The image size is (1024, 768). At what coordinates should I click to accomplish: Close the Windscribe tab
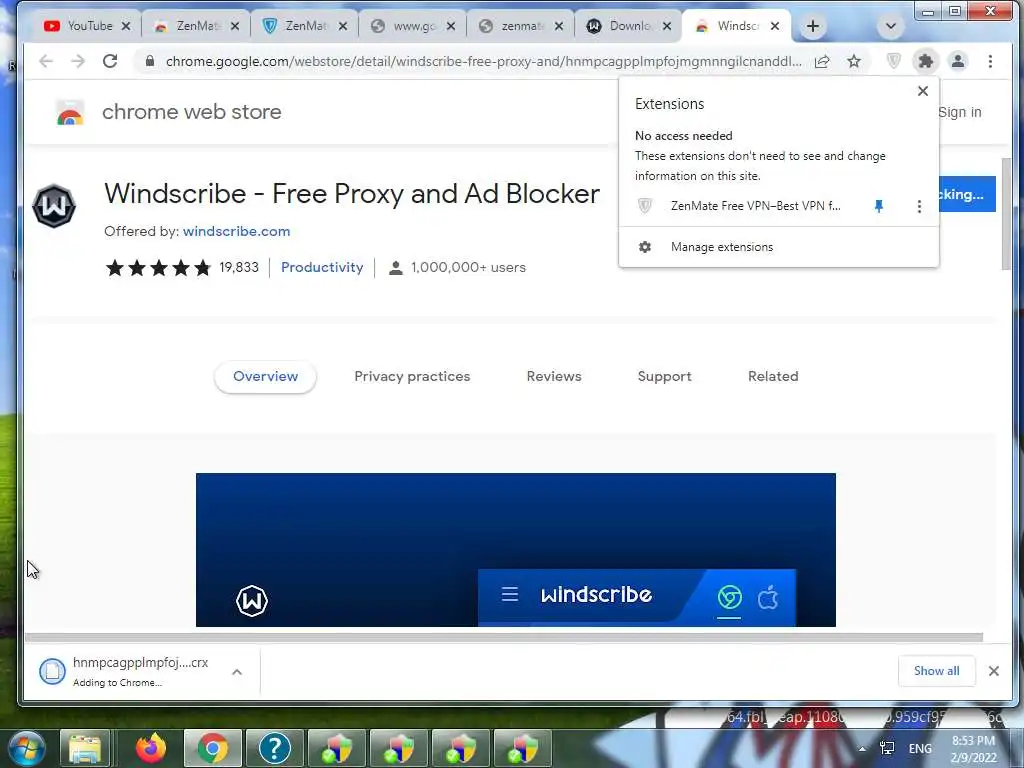pos(775,26)
